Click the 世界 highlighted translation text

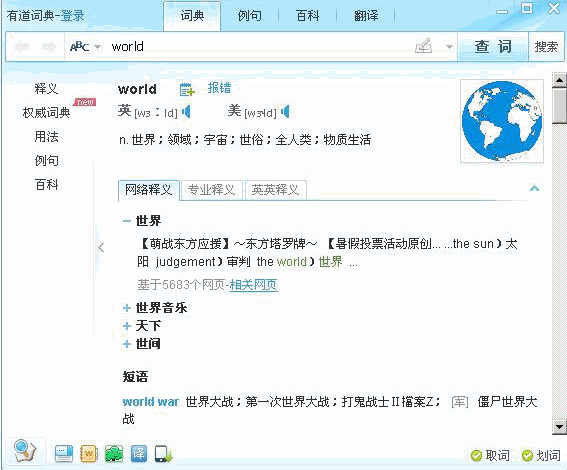[330, 261]
